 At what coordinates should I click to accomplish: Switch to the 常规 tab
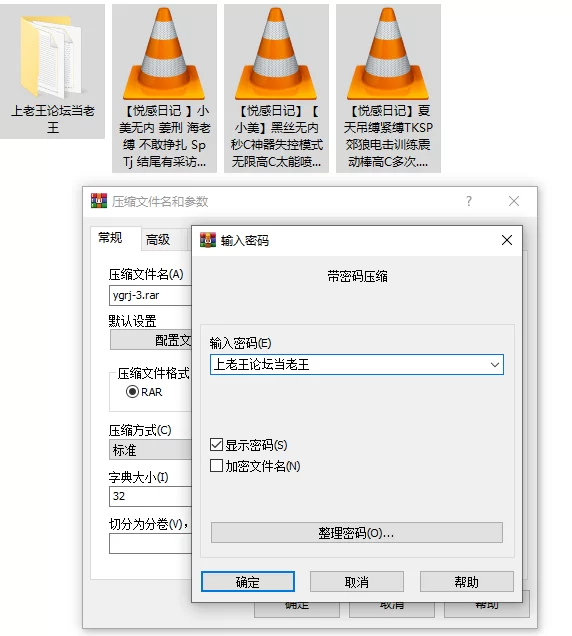pos(110,238)
